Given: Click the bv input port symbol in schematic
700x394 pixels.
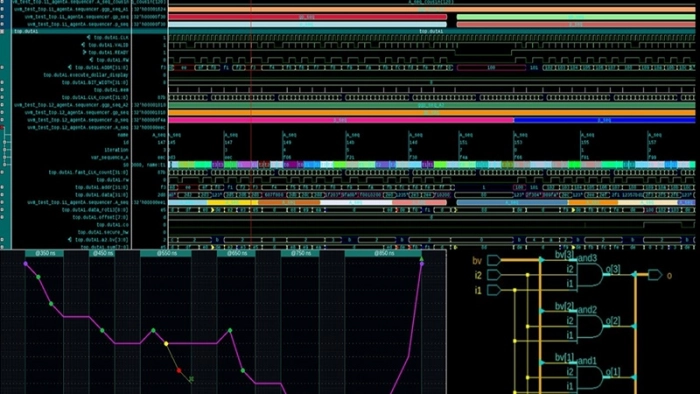Looking at the screenshot, I should pos(494,260).
